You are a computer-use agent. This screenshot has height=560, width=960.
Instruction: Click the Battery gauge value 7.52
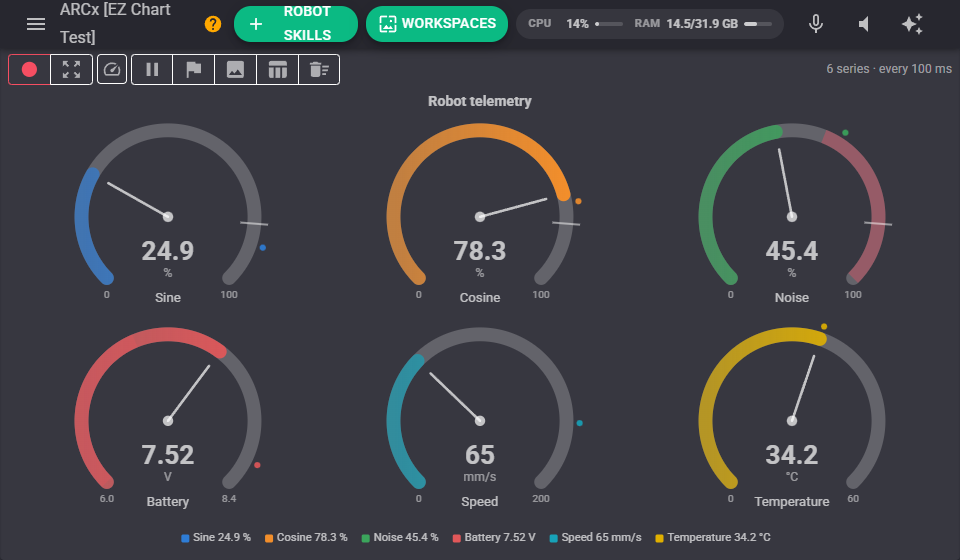coord(168,455)
